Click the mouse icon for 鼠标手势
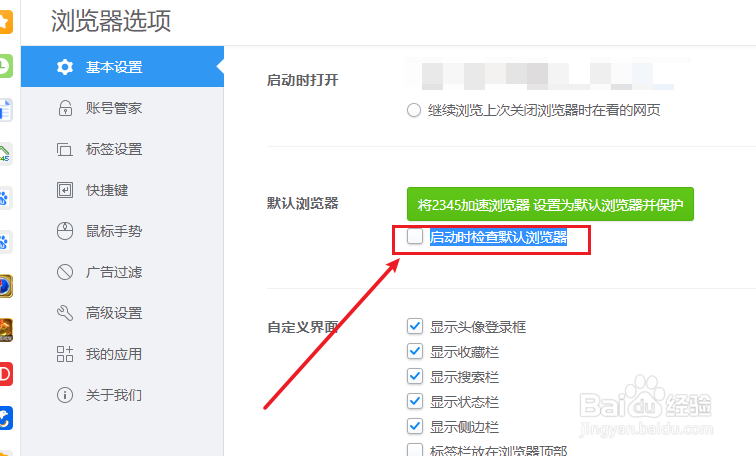 pos(65,231)
